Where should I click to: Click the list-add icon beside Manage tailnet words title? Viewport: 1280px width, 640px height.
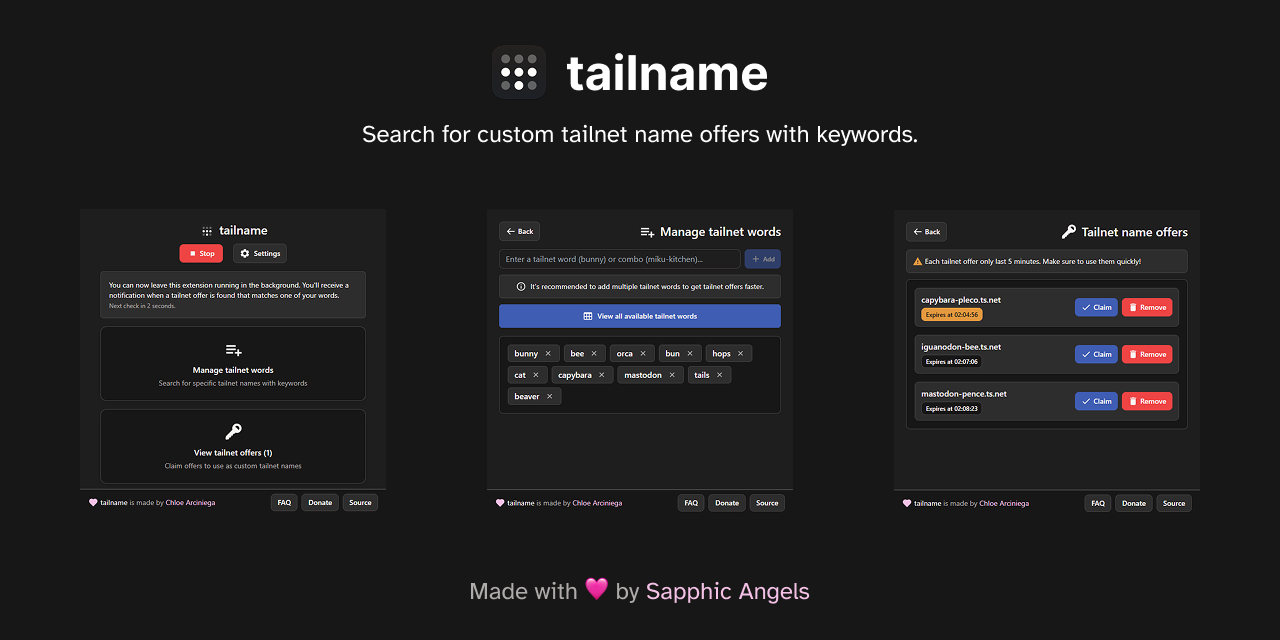[647, 232]
